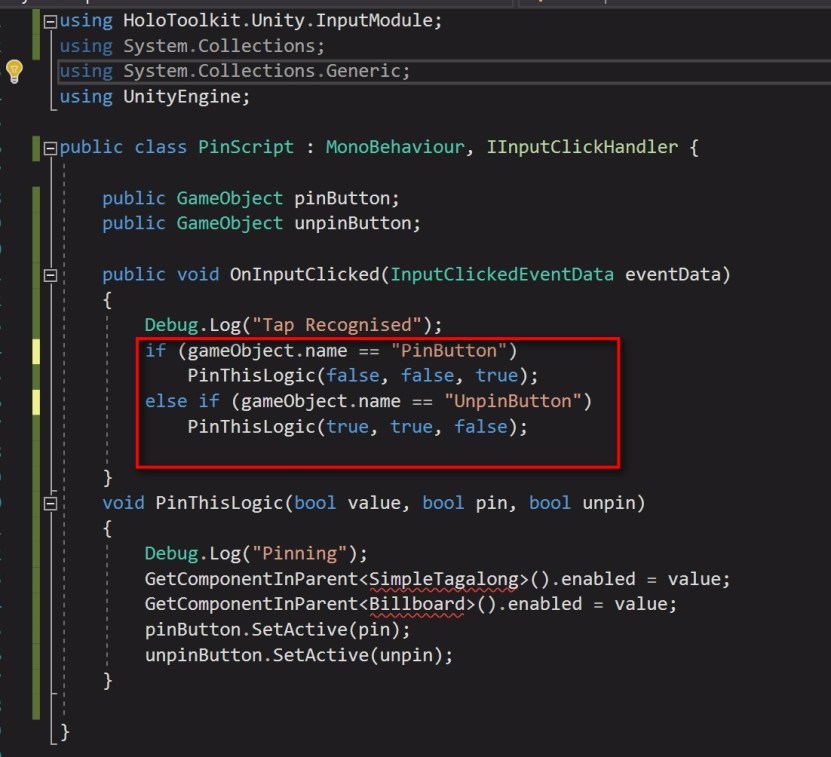Click 'PinThisLogic' in the void method declaration
This screenshot has height=757, width=831.
click(219, 503)
